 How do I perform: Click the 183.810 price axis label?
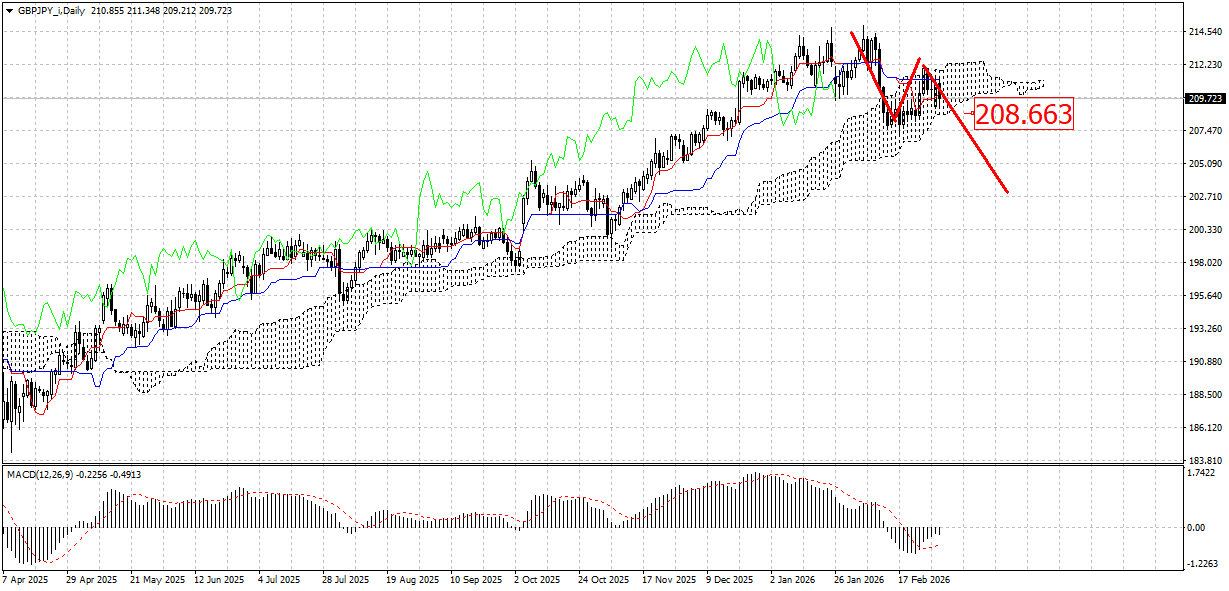click(x=1205, y=460)
